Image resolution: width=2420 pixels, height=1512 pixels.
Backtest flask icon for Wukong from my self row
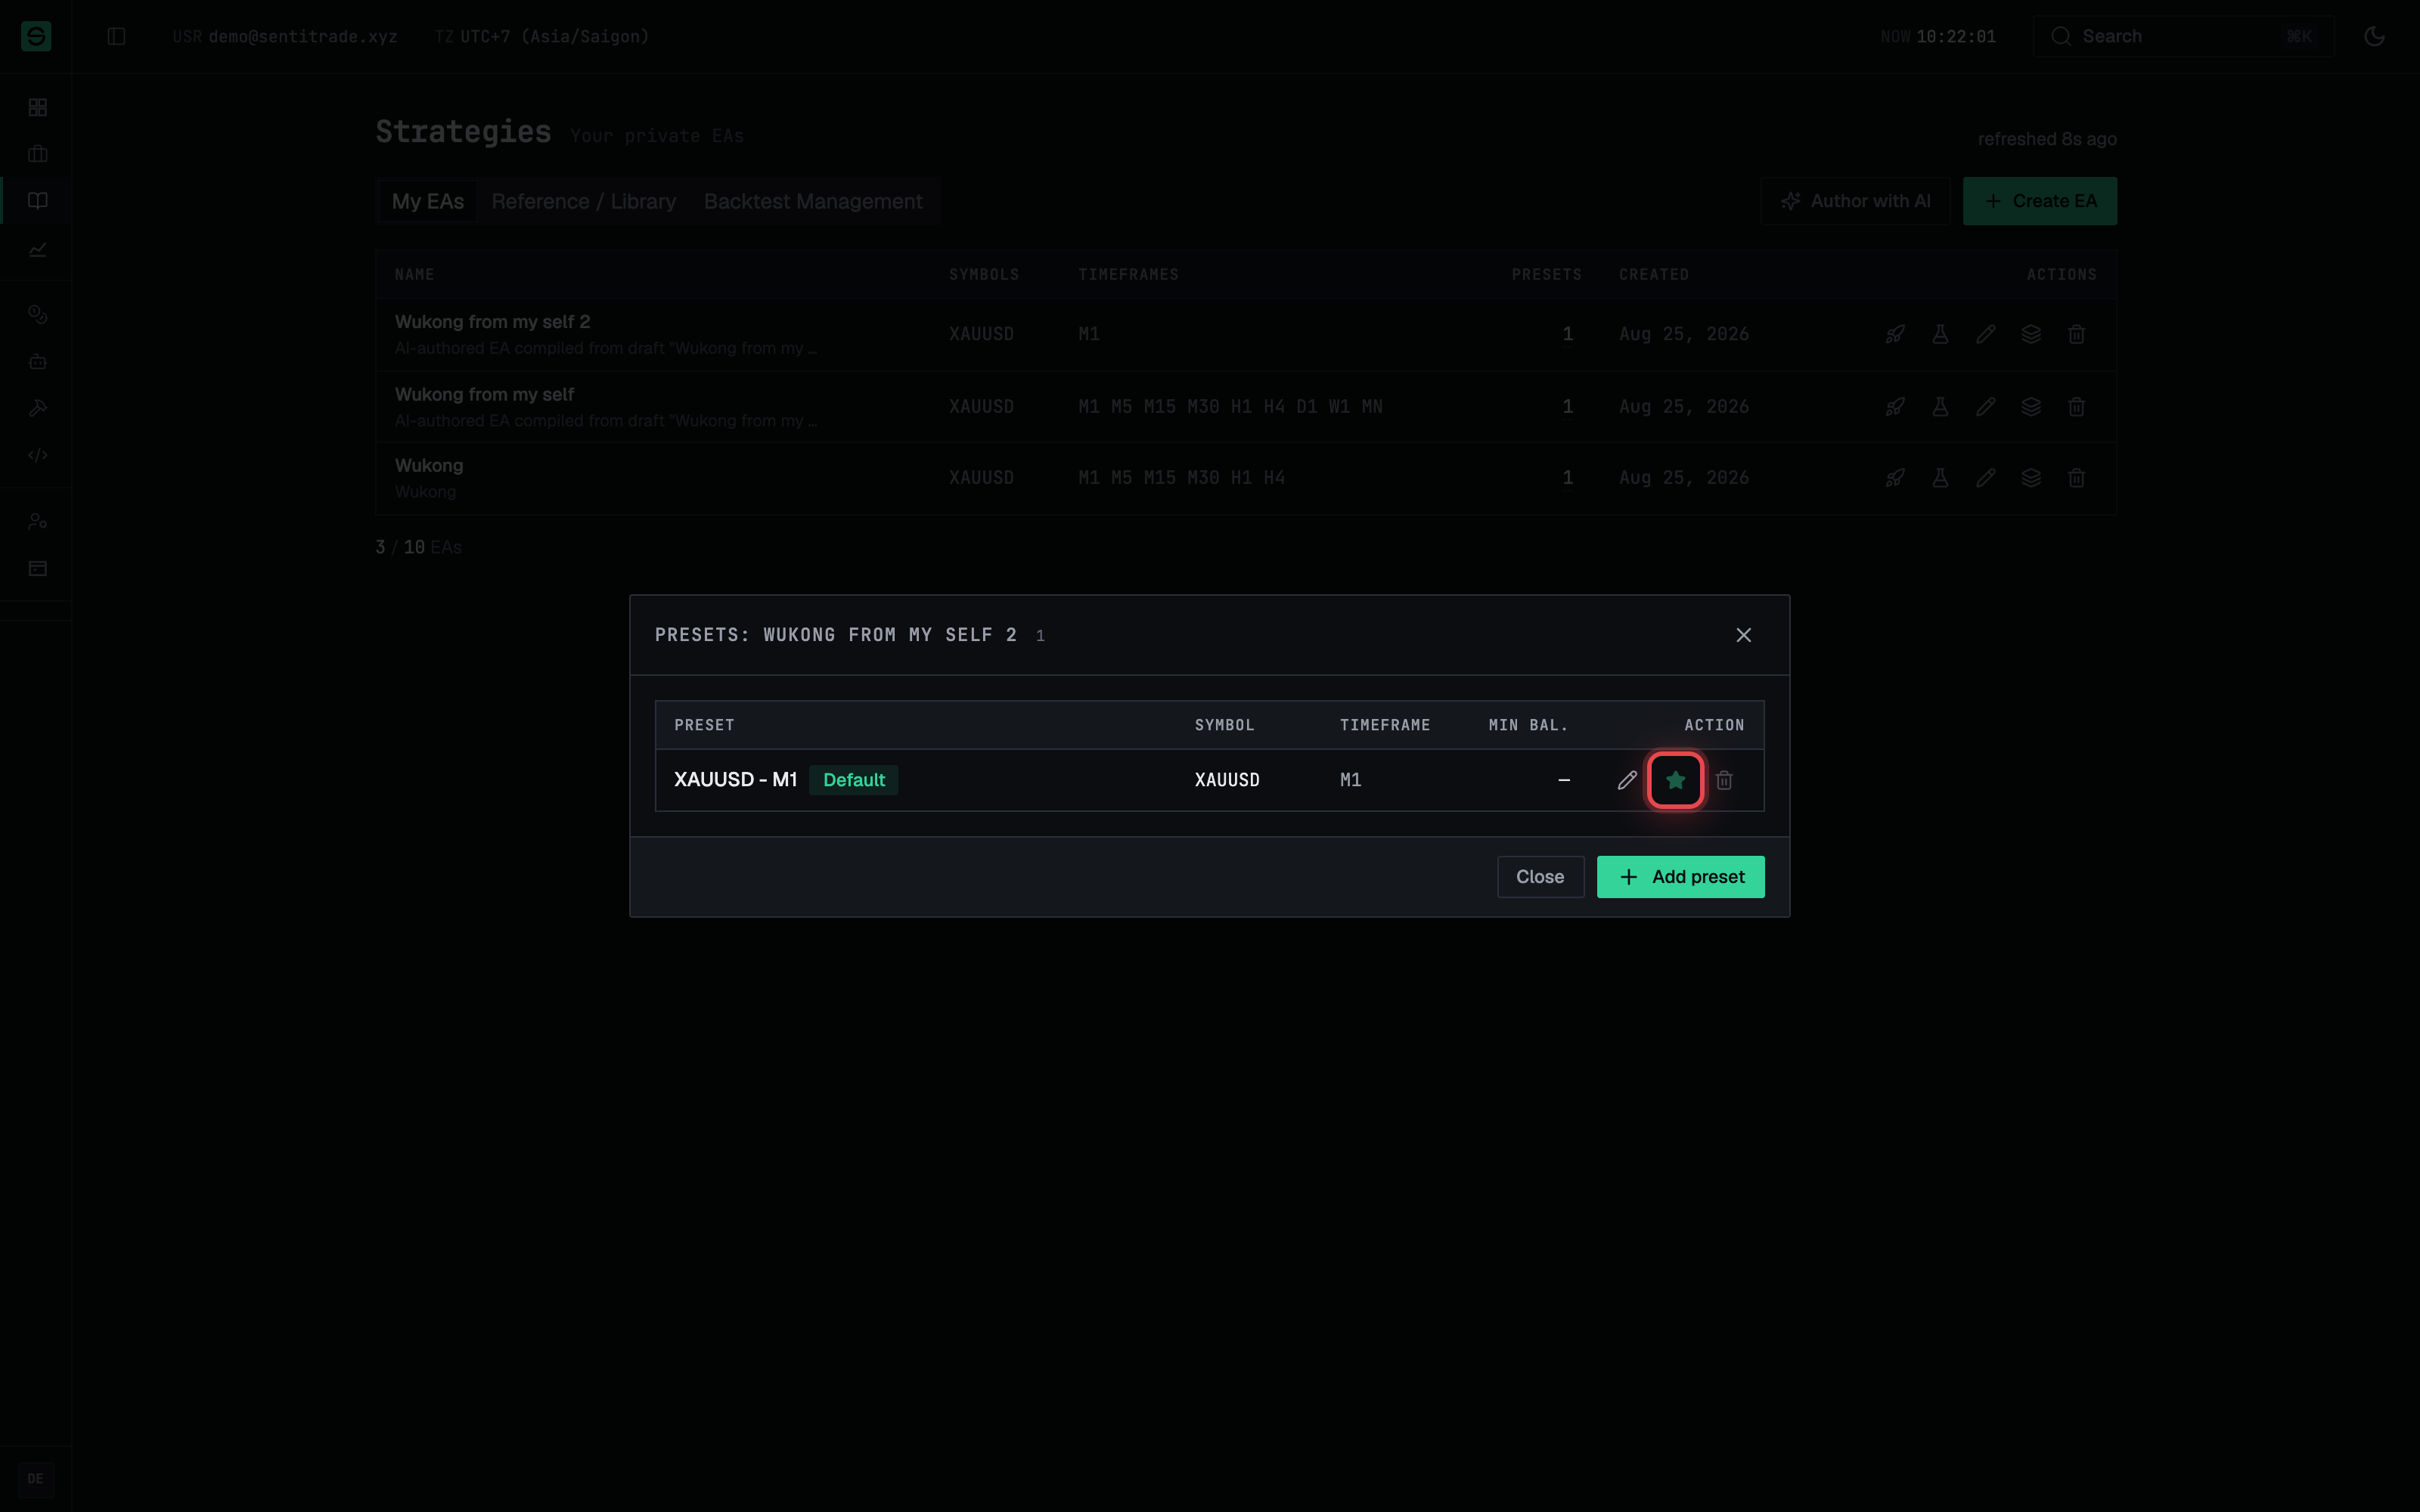[x=1940, y=407]
